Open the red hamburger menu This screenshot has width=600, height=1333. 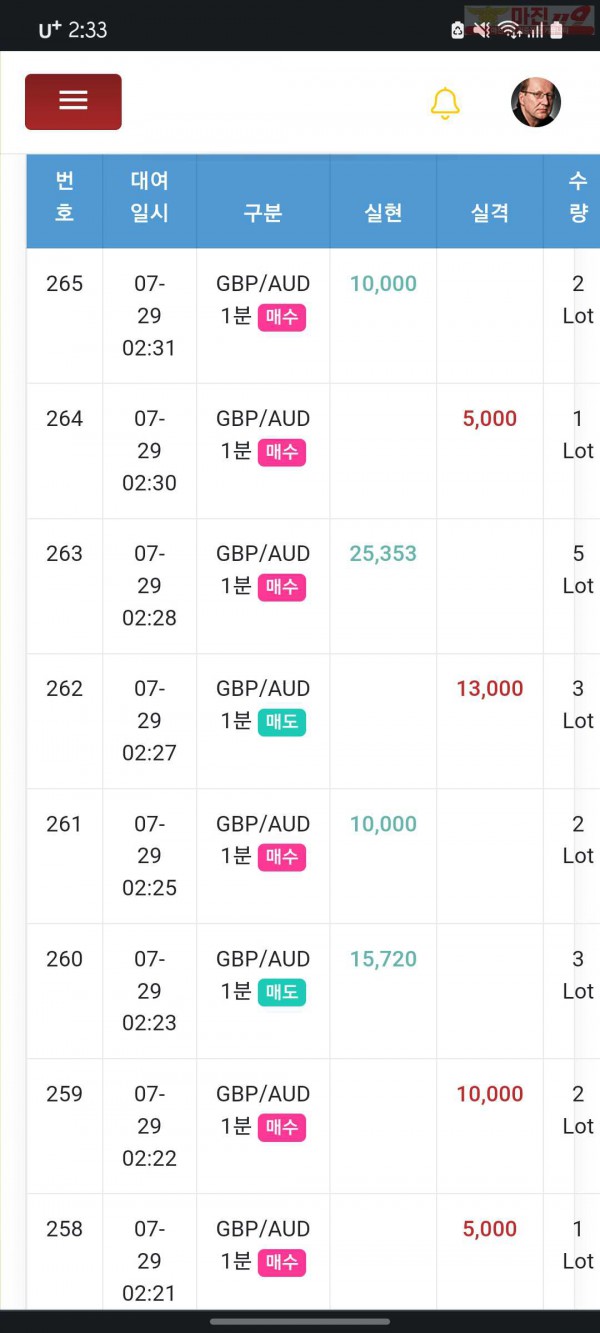(73, 101)
